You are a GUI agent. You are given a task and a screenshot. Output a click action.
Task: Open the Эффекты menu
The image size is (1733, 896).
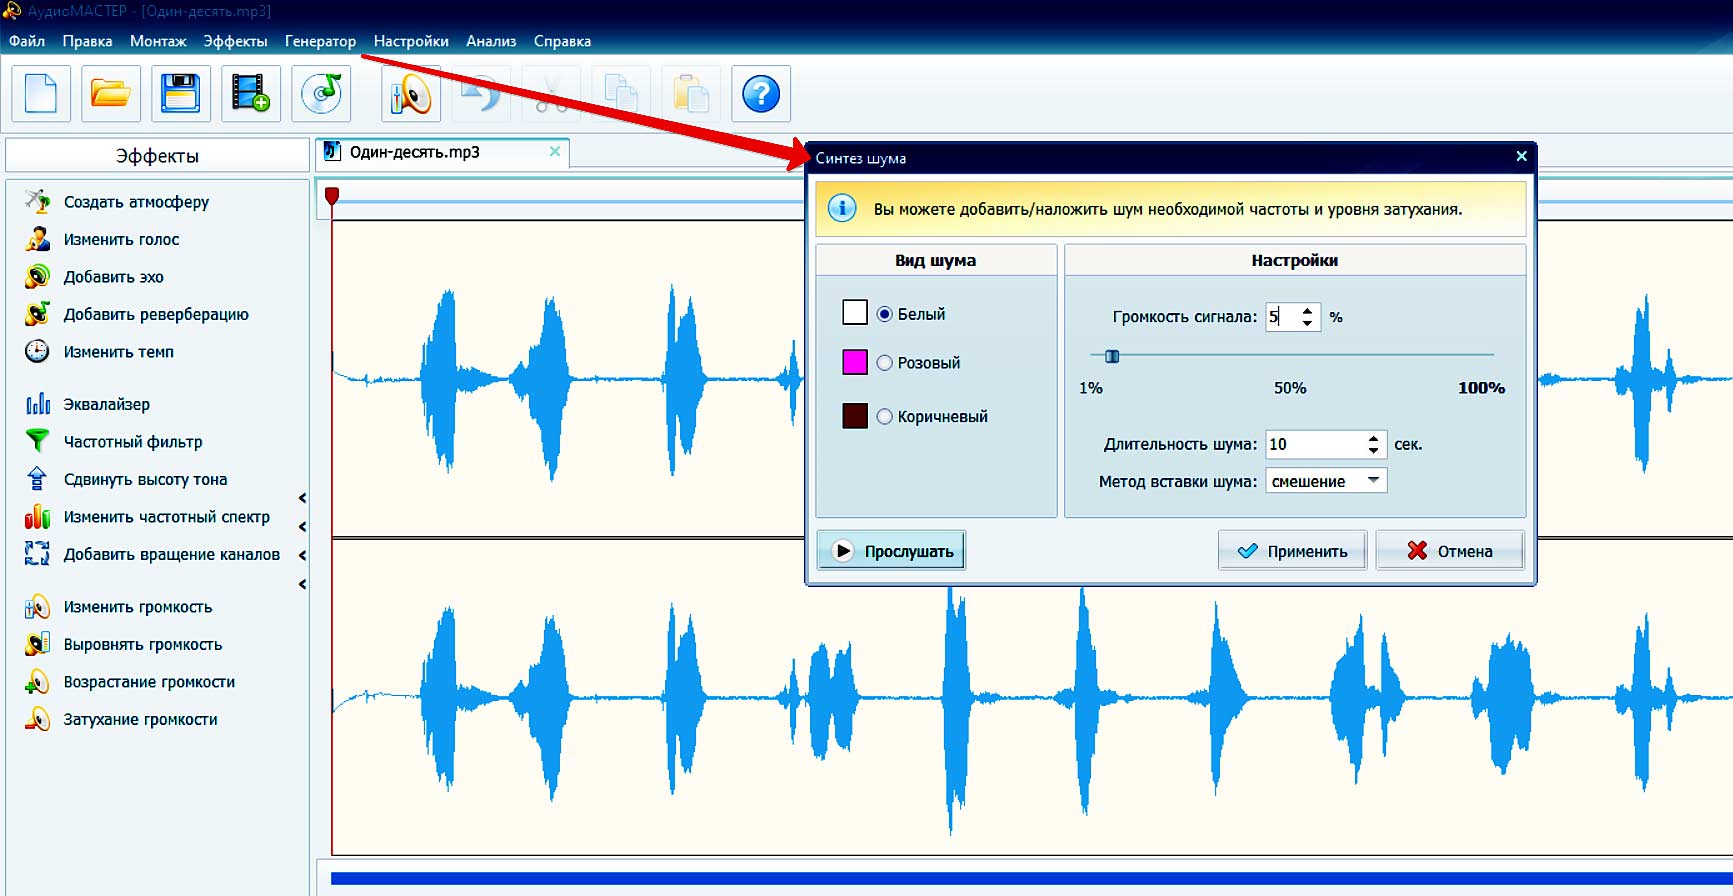point(235,41)
